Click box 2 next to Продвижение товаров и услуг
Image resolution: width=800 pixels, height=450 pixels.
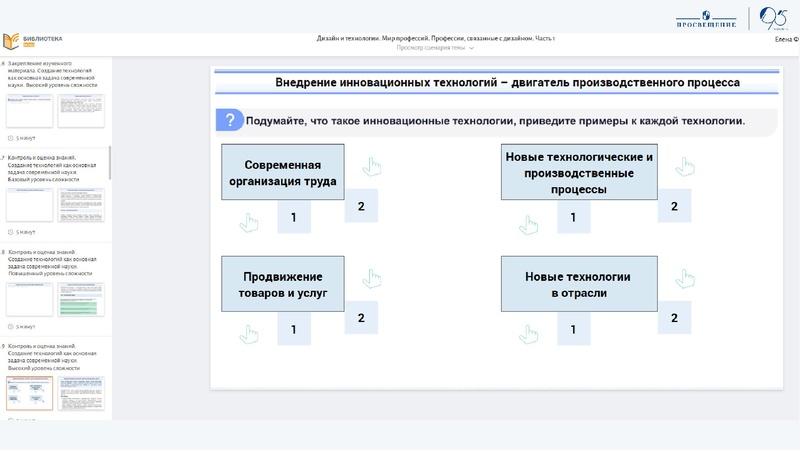[x=361, y=317]
